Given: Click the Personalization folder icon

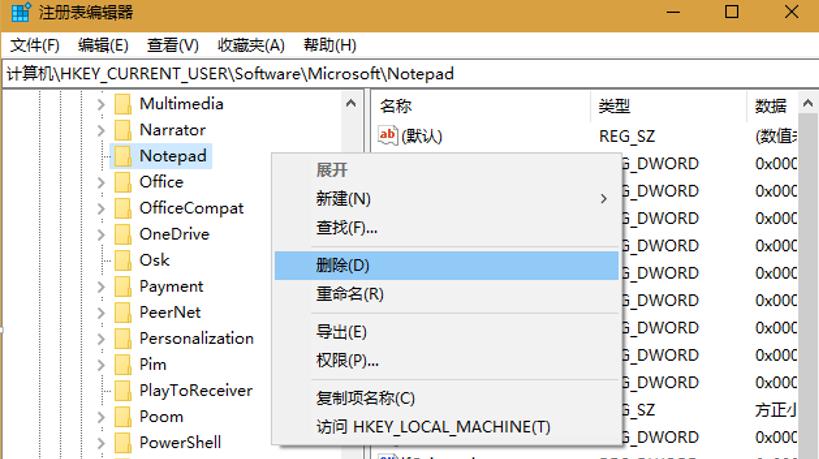Looking at the screenshot, I should click(123, 339).
